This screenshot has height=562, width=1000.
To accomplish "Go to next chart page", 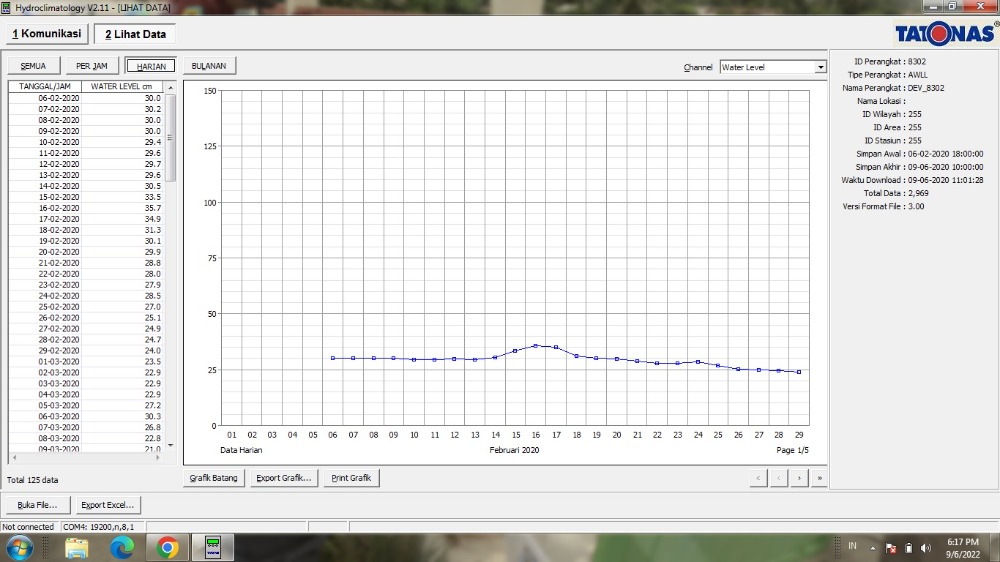I will (x=799, y=478).
